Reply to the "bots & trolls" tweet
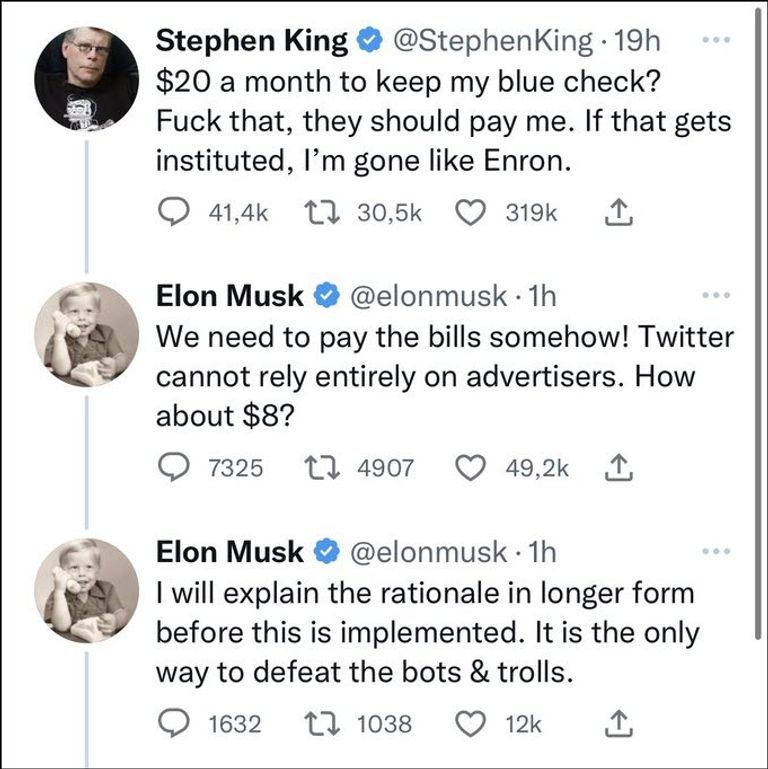 click(x=176, y=723)
